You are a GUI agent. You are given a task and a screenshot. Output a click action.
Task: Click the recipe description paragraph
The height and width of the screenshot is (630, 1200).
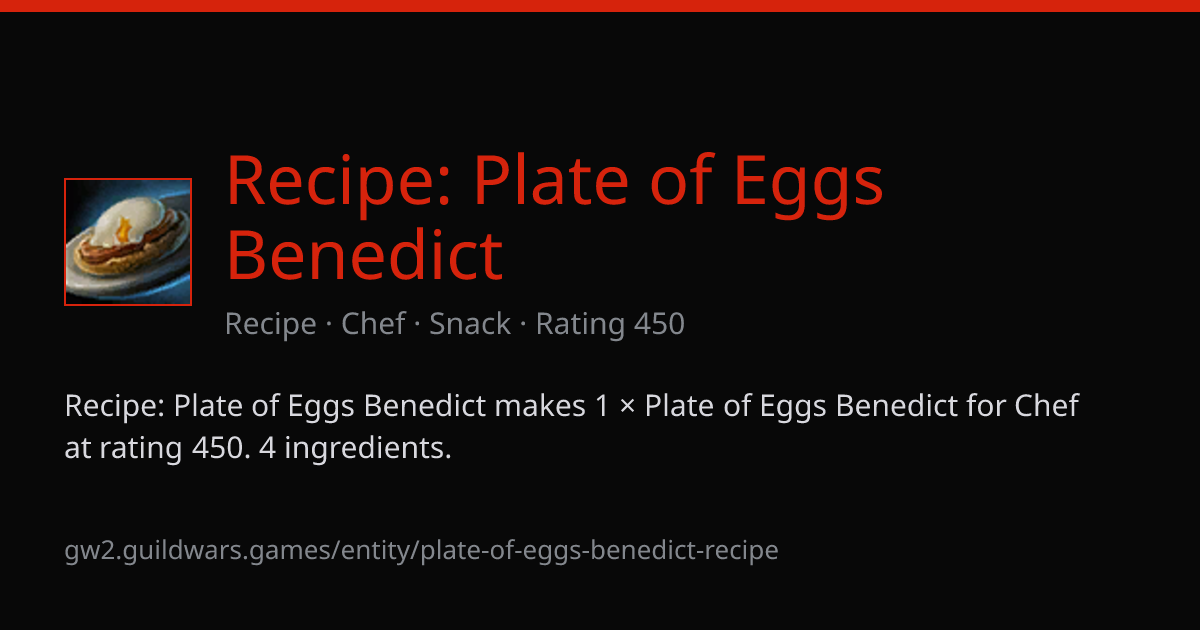[x=572, y=427]
